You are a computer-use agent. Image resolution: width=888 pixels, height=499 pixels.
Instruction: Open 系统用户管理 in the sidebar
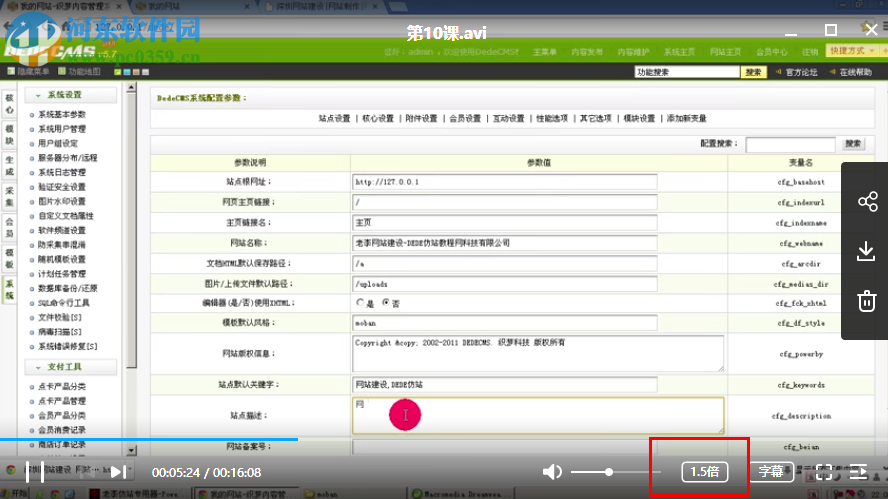(x=62, y=129)
